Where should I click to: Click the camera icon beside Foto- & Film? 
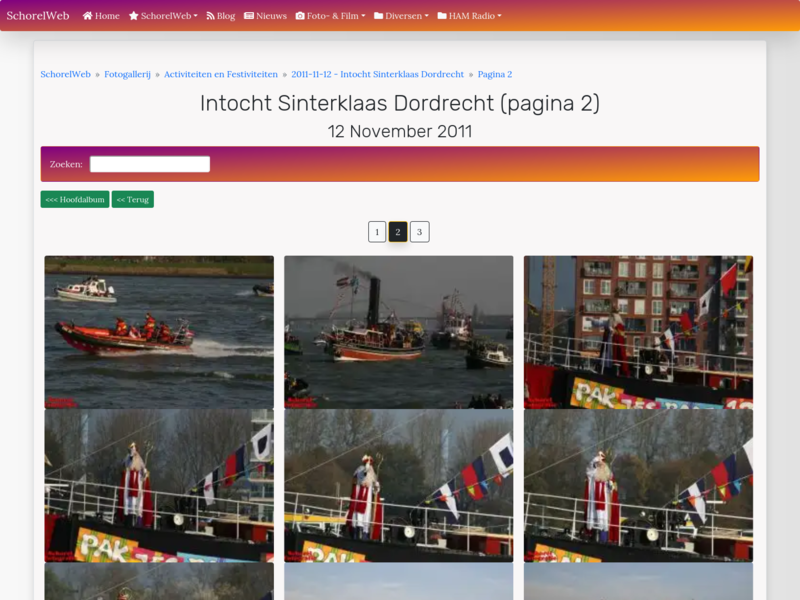click(x=300, y=16)
